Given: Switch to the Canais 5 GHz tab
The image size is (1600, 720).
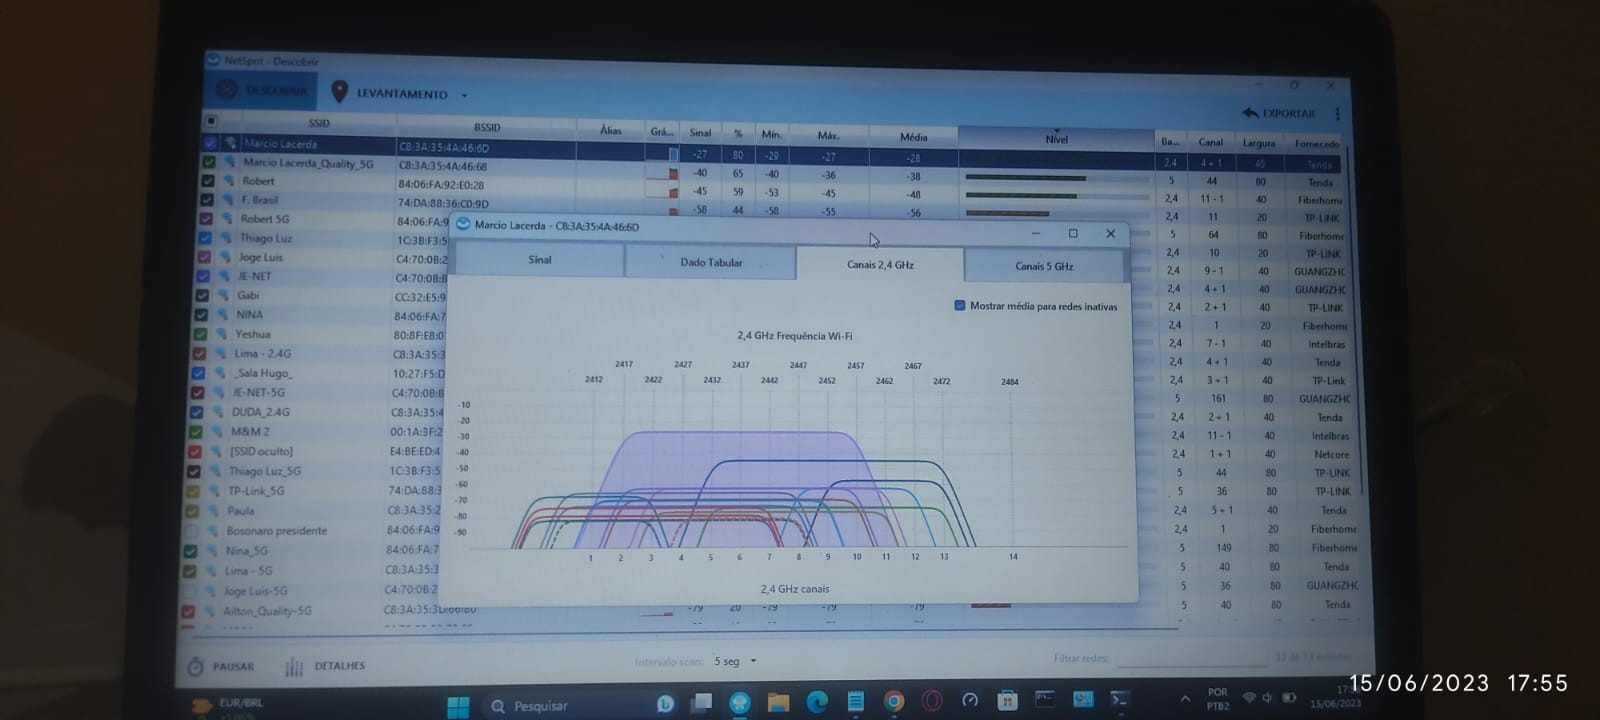Looking at the screenshot, I should click(x=1044, y=266).
